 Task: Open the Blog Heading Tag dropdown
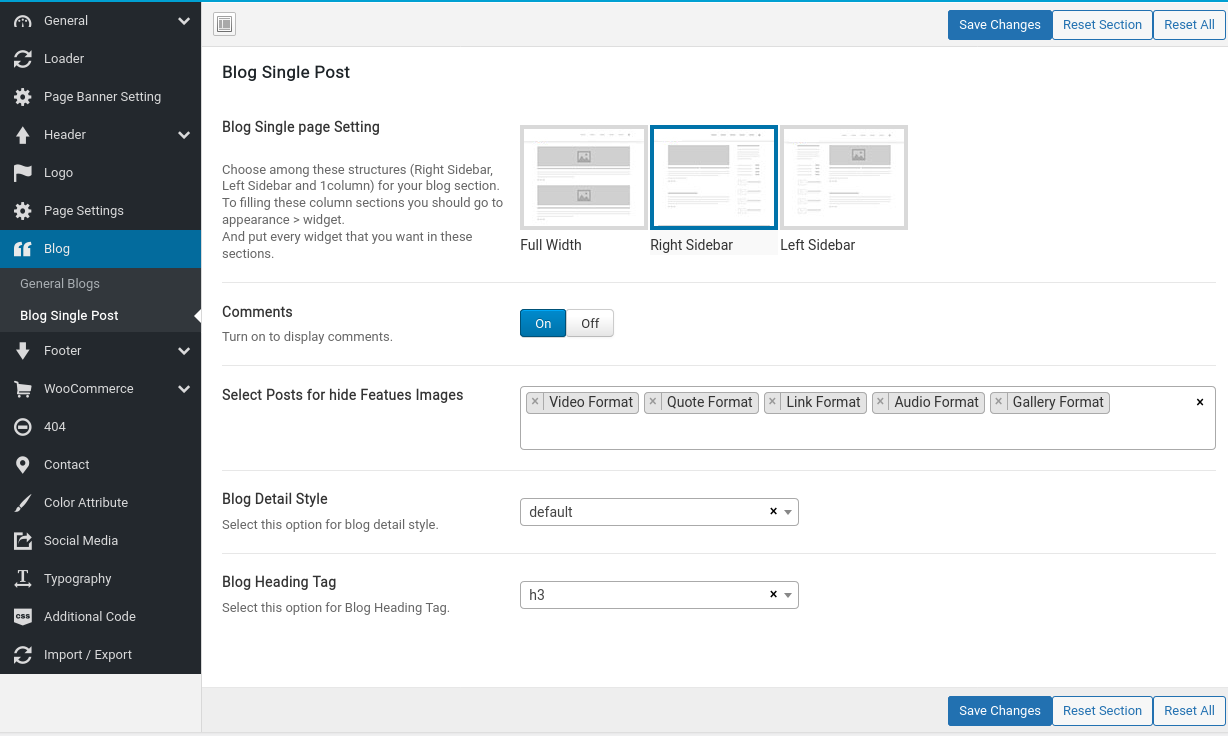[x=659, y=595]
